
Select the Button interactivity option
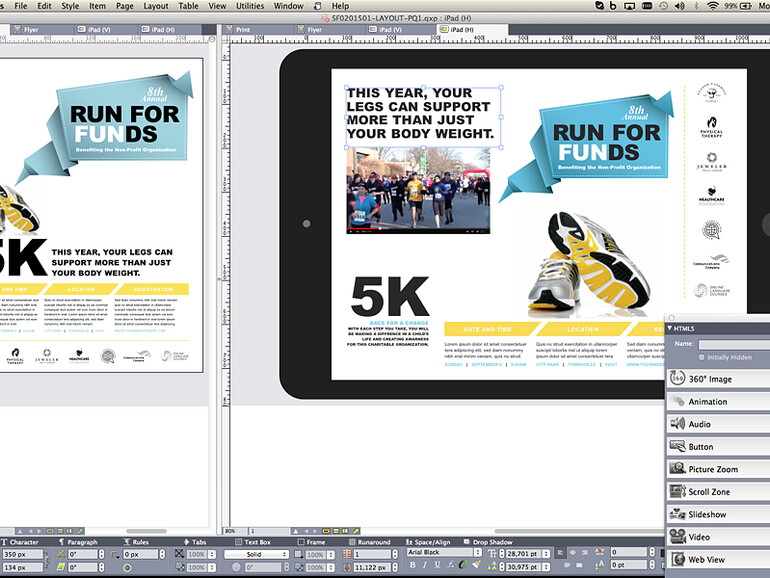pos(718,446)
